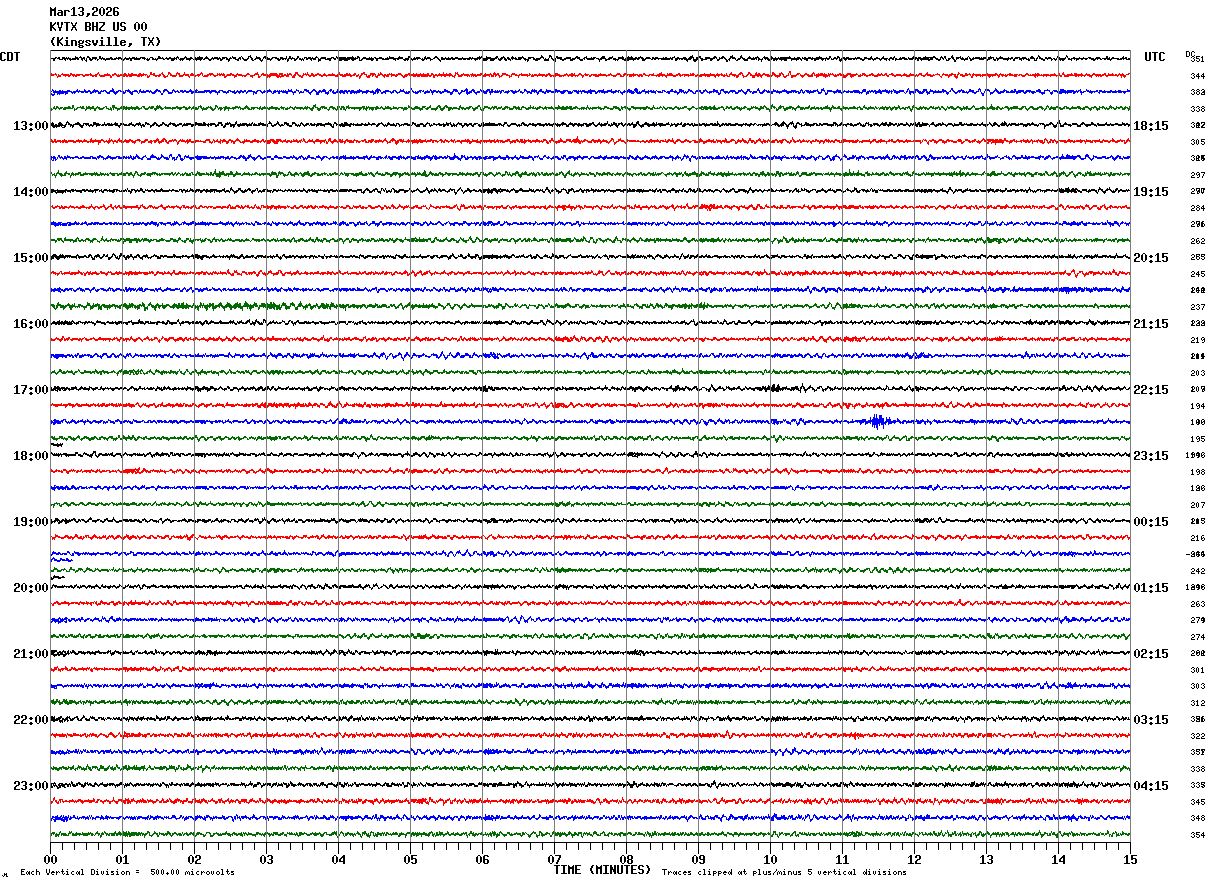Click the vertical division microvolts scale note

(x=127, y=873)
